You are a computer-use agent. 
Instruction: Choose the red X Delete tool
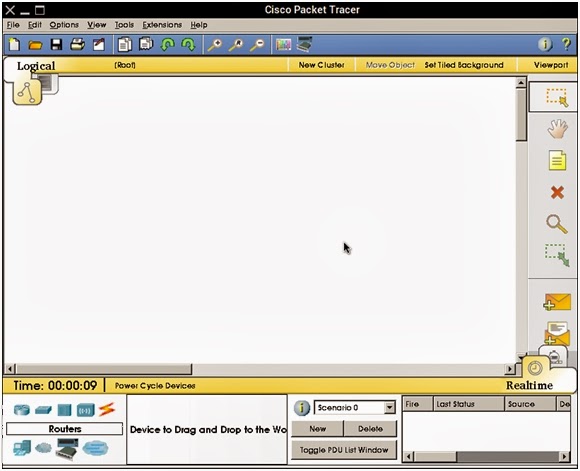click(x=557, y=192)
